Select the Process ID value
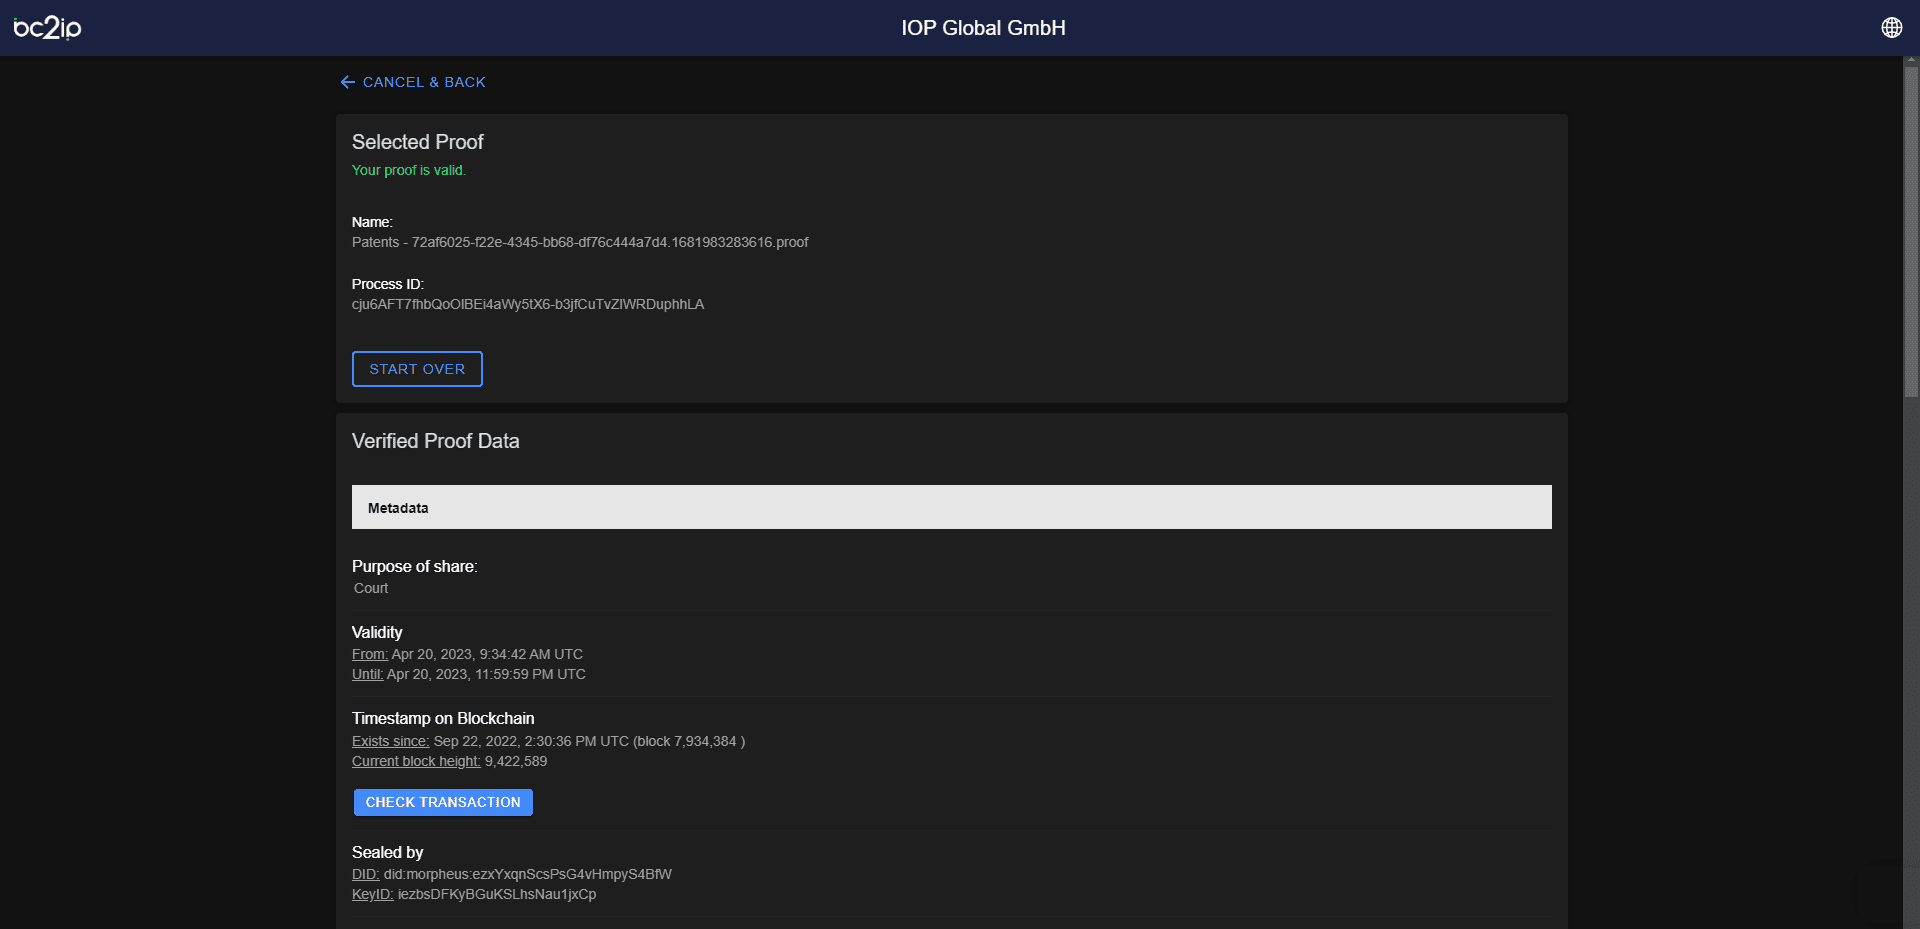 click(x=528, y=304)
